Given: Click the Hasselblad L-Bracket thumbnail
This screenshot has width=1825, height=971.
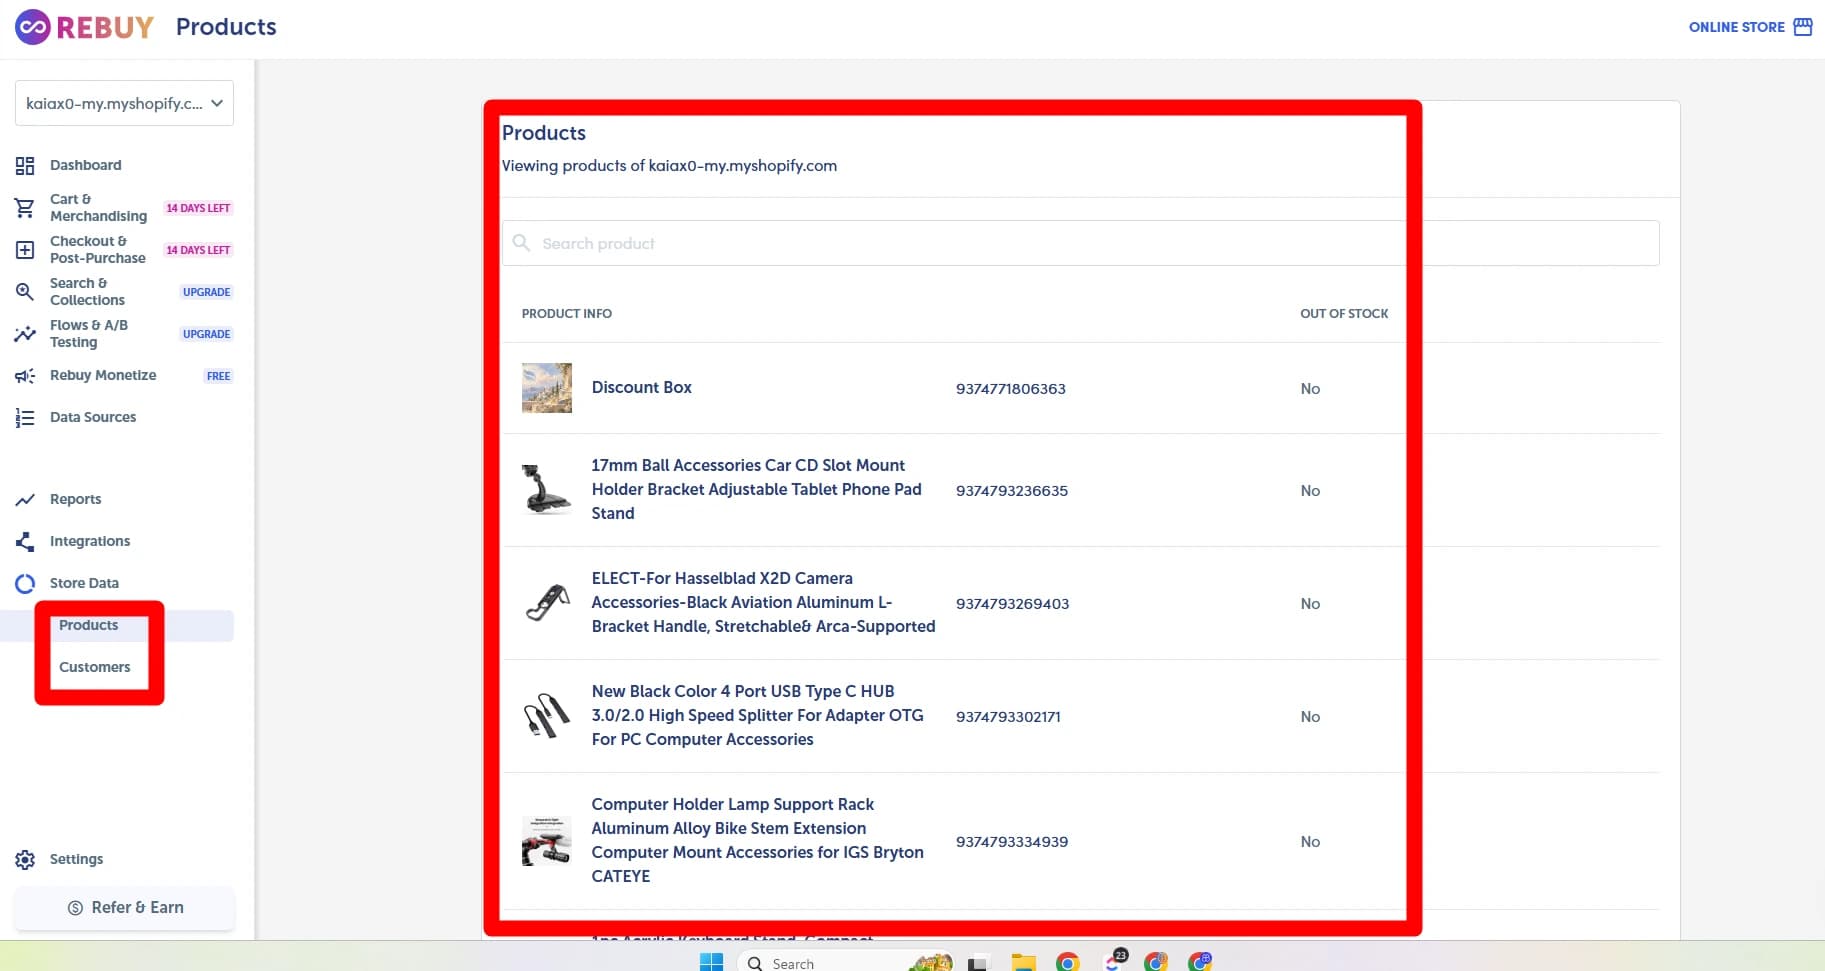Looking at the screenshot, I should 547,603.
